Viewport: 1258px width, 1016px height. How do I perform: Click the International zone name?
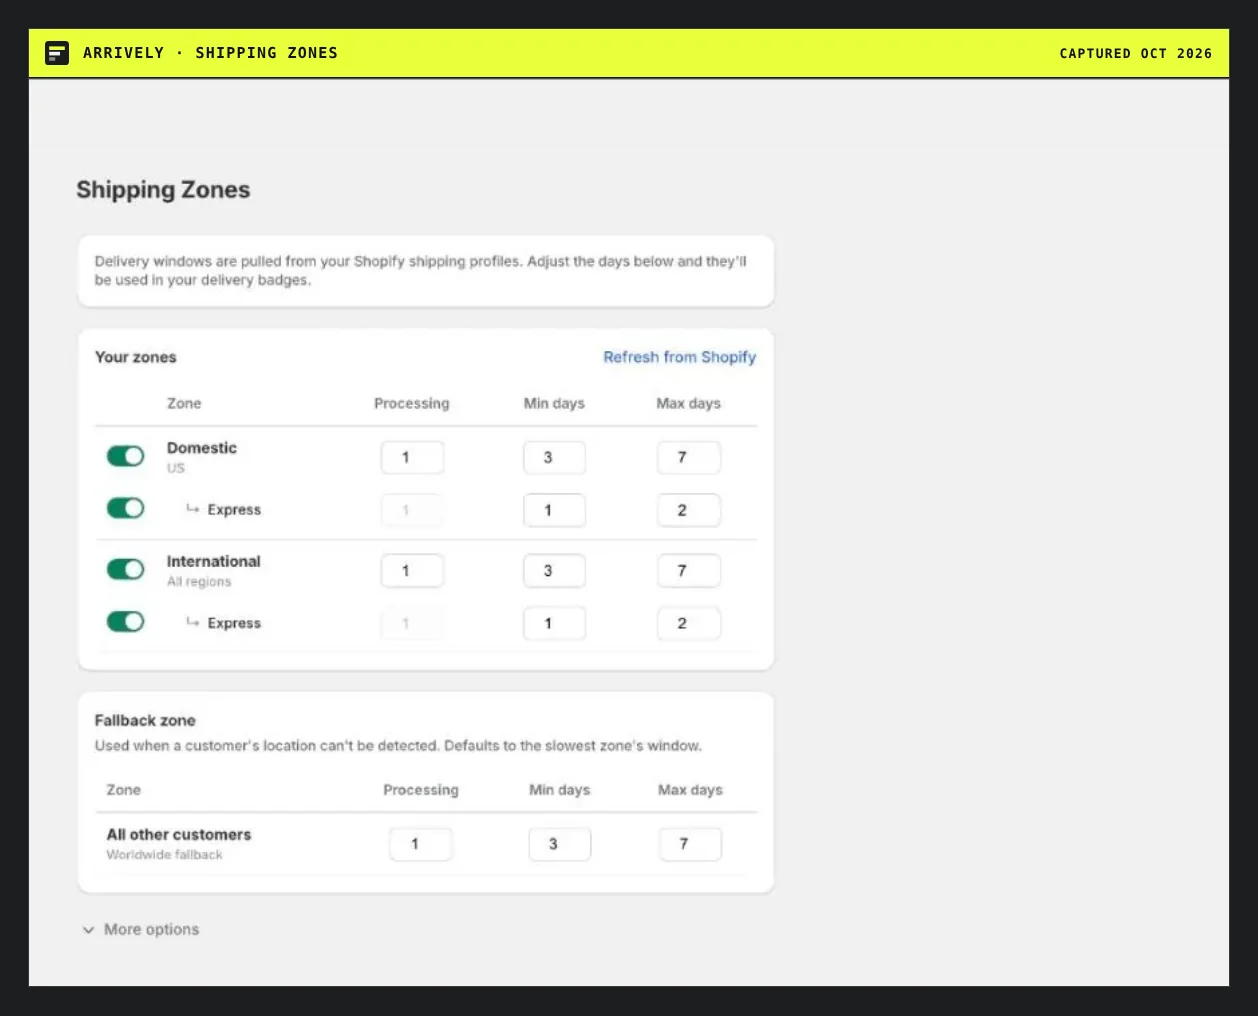tap(214, 561)
